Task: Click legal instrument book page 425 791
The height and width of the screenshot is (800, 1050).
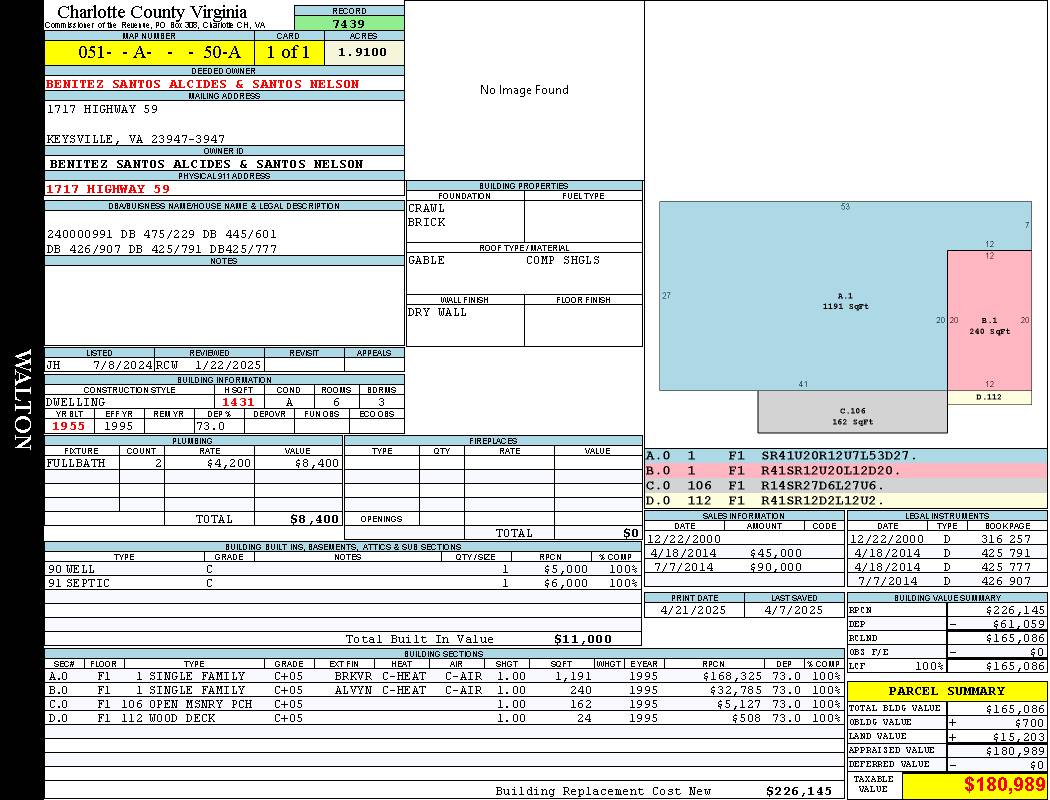Action: 1006,554
